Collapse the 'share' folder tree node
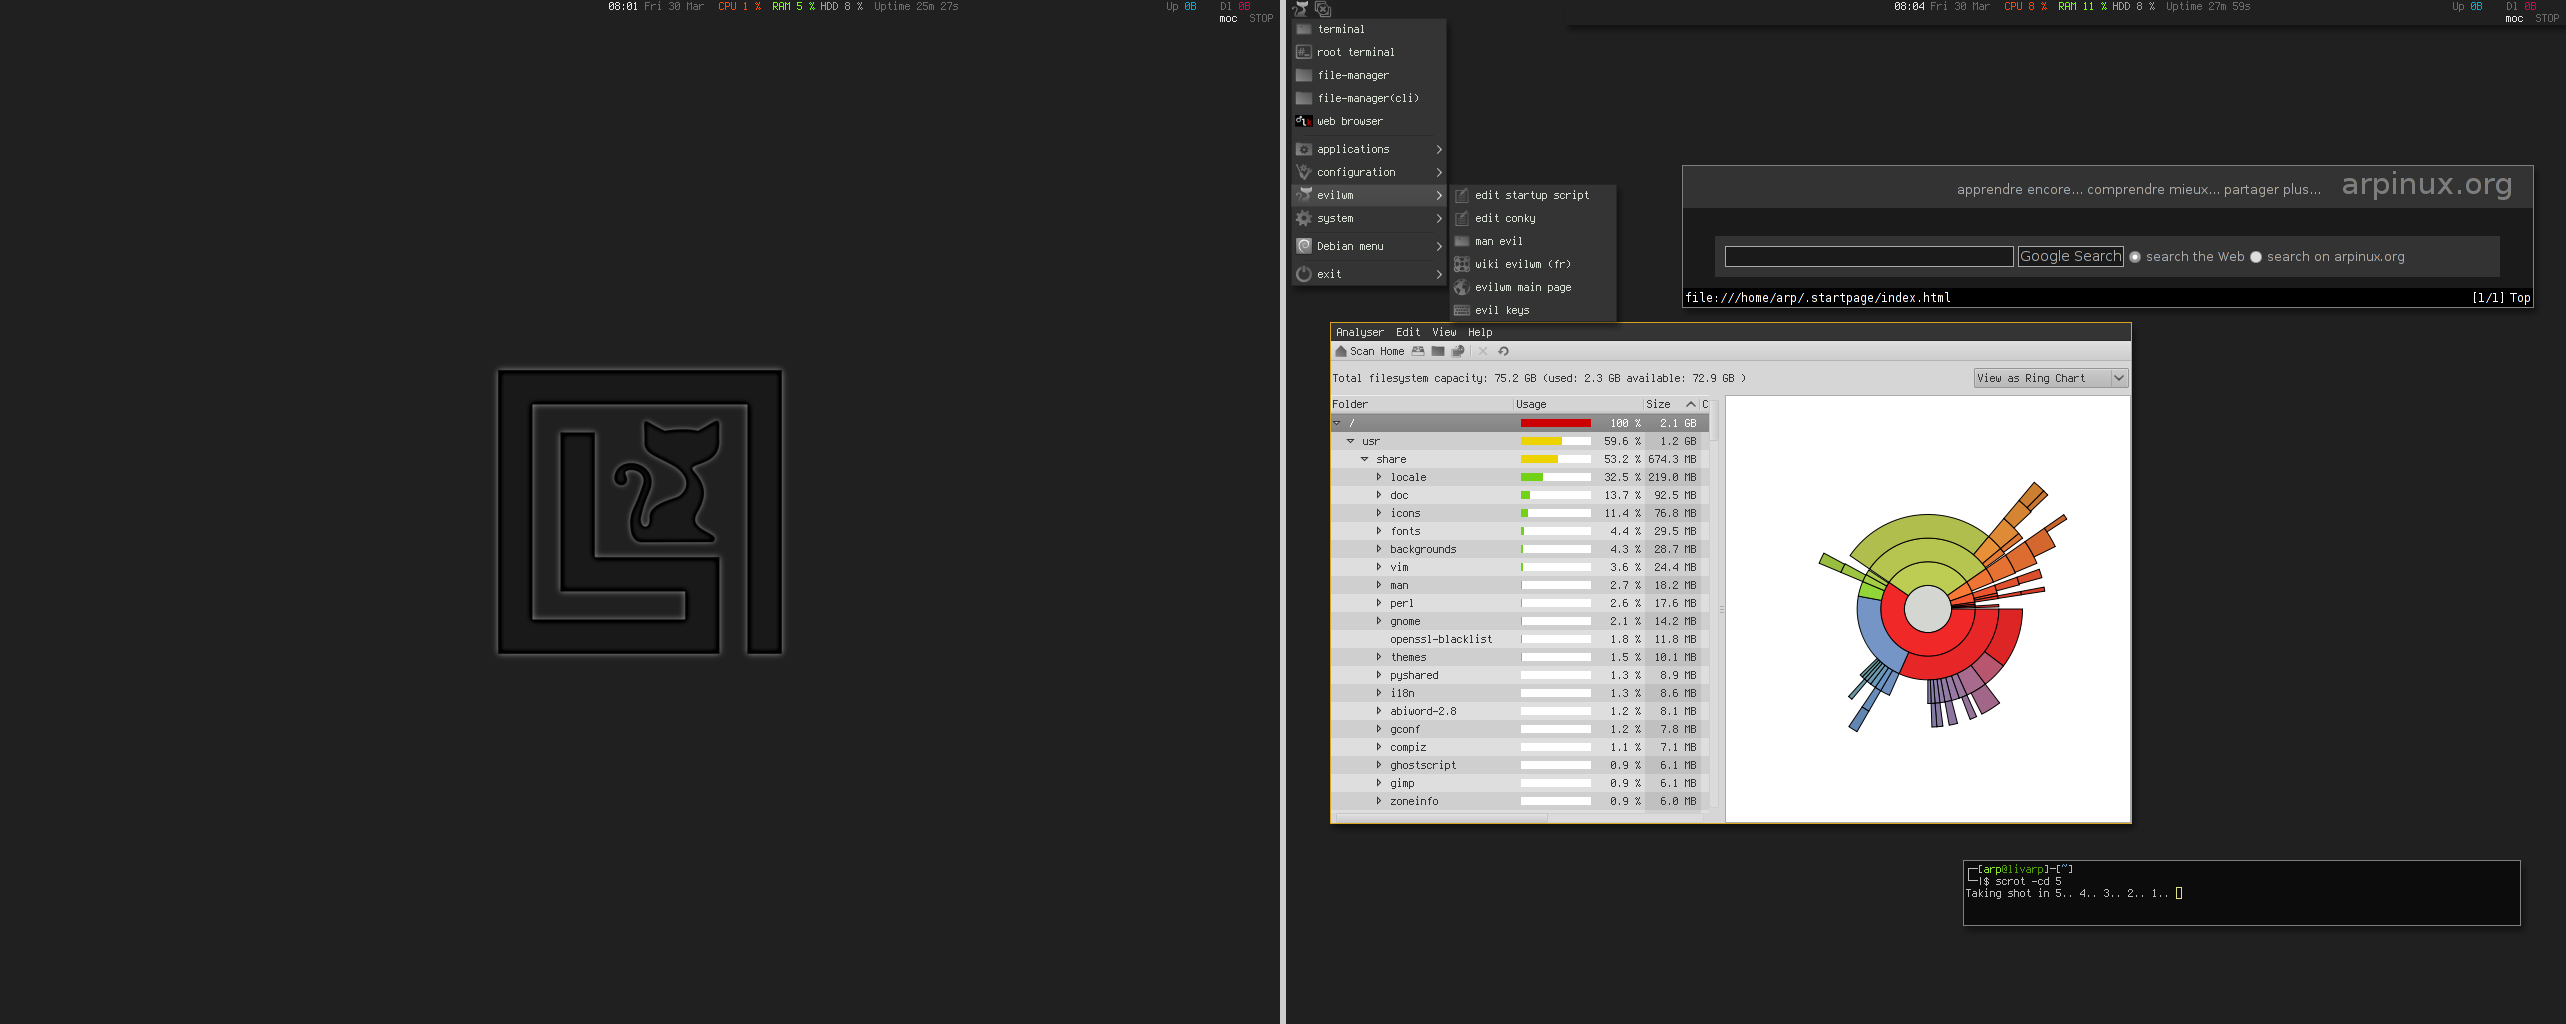Screen dimensions: 2566x1024 (1365, 459)
